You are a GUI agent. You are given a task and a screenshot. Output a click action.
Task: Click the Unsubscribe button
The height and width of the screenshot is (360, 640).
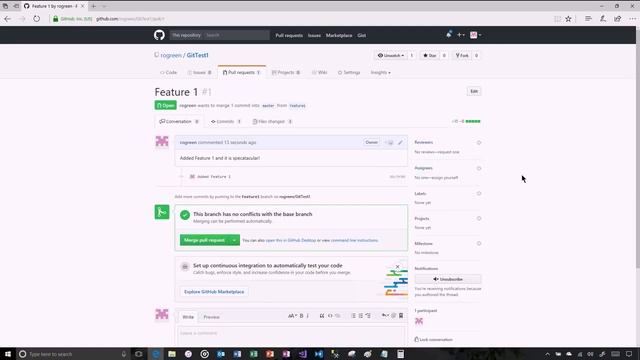tap(448, 279)
